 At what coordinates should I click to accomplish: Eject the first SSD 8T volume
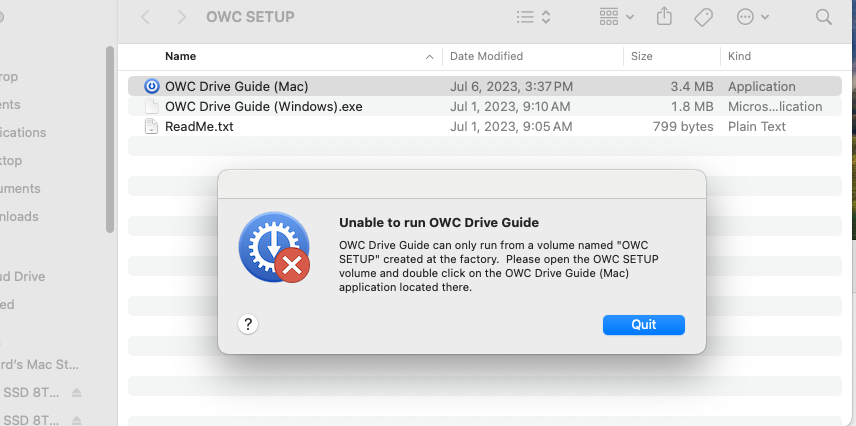tap(76, 392)
